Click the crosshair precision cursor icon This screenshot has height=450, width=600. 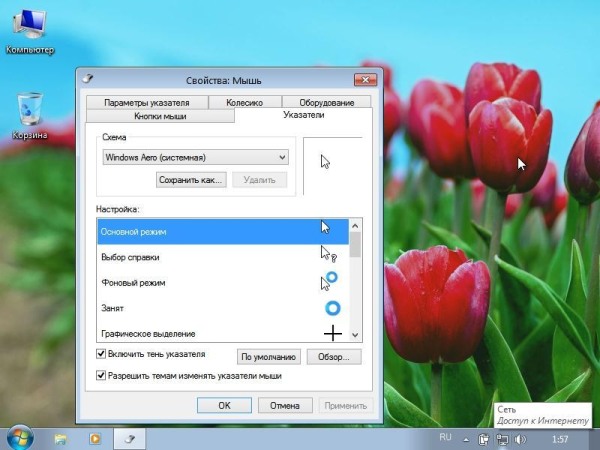(x=333, y=333)
